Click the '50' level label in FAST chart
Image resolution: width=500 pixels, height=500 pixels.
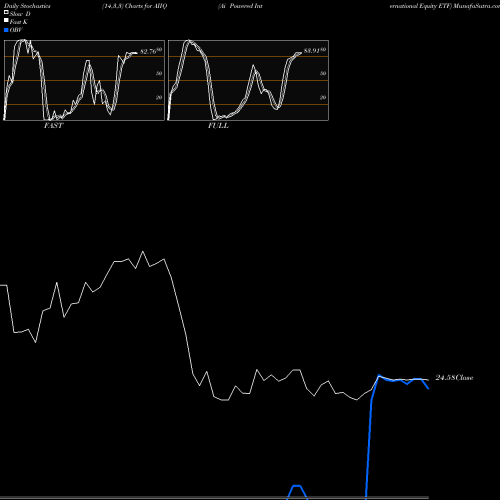coord(159,74)
